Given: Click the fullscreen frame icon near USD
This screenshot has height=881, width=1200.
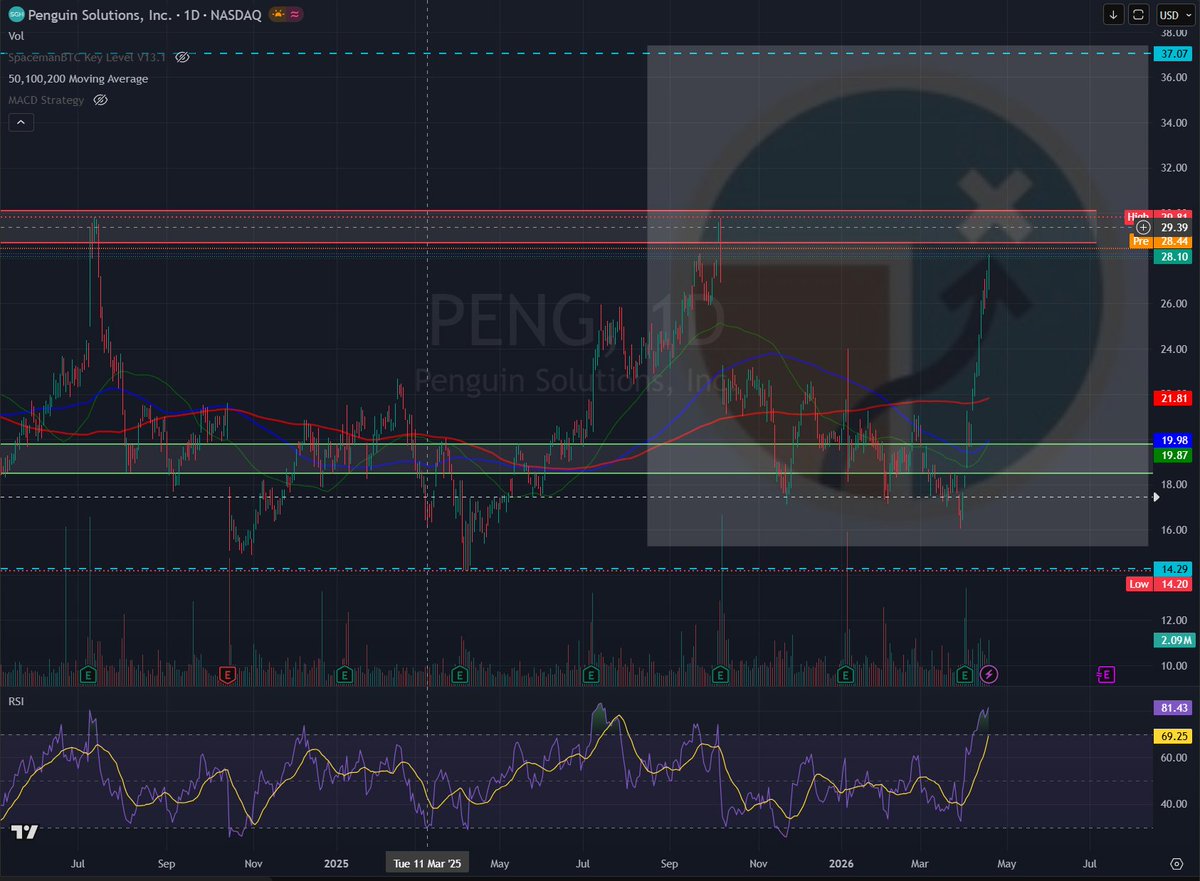Looking at the screenshot, I should [x=1139, y=14].
